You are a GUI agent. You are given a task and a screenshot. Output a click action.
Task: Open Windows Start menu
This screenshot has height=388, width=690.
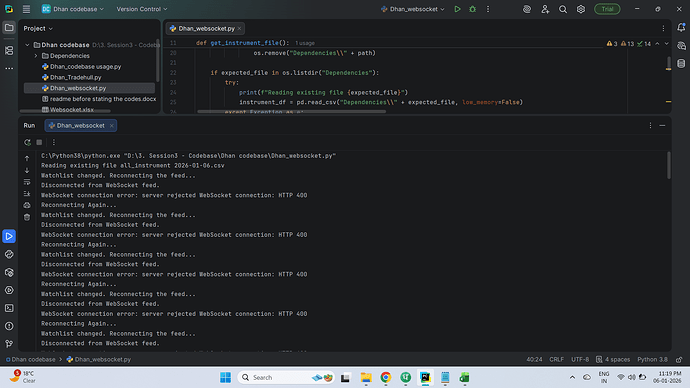[225, 377]
